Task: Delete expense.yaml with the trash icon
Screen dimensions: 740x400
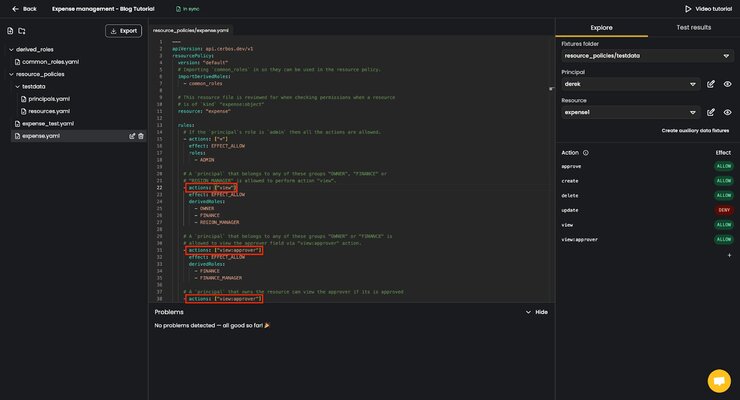Action: click(141, 136)
